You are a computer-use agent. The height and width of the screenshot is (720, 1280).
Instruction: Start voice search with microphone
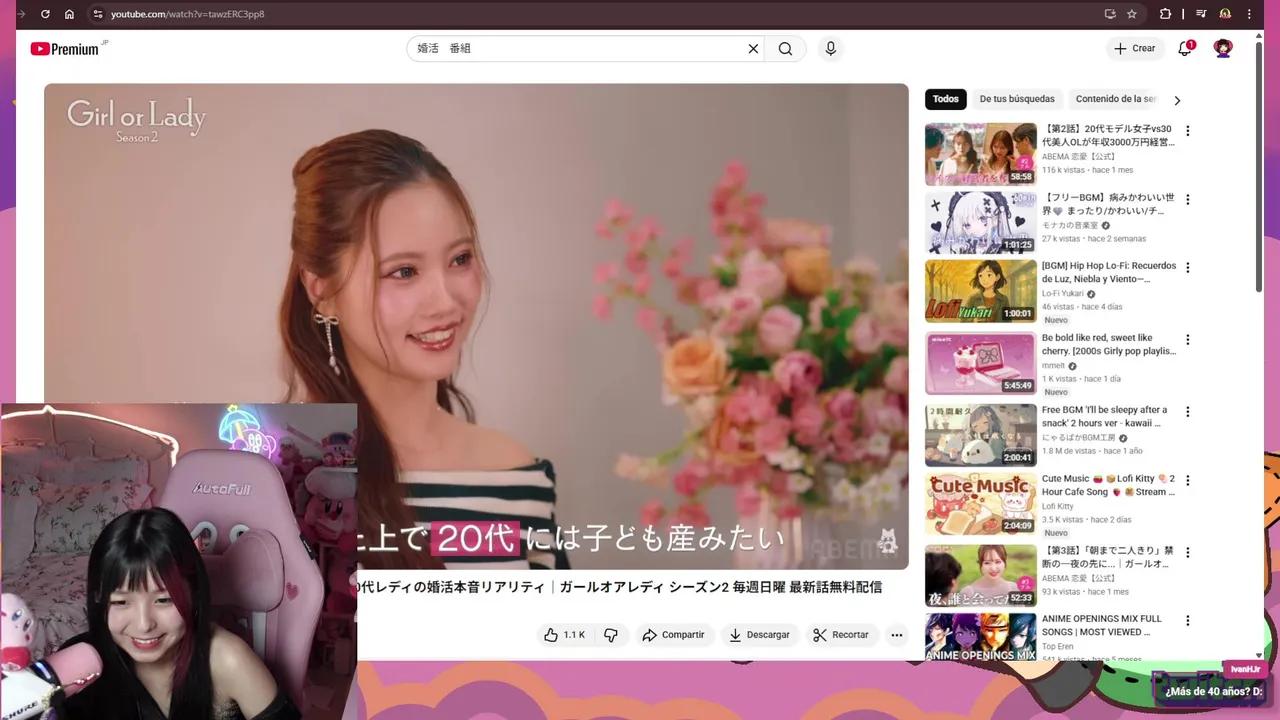[830, 48]
